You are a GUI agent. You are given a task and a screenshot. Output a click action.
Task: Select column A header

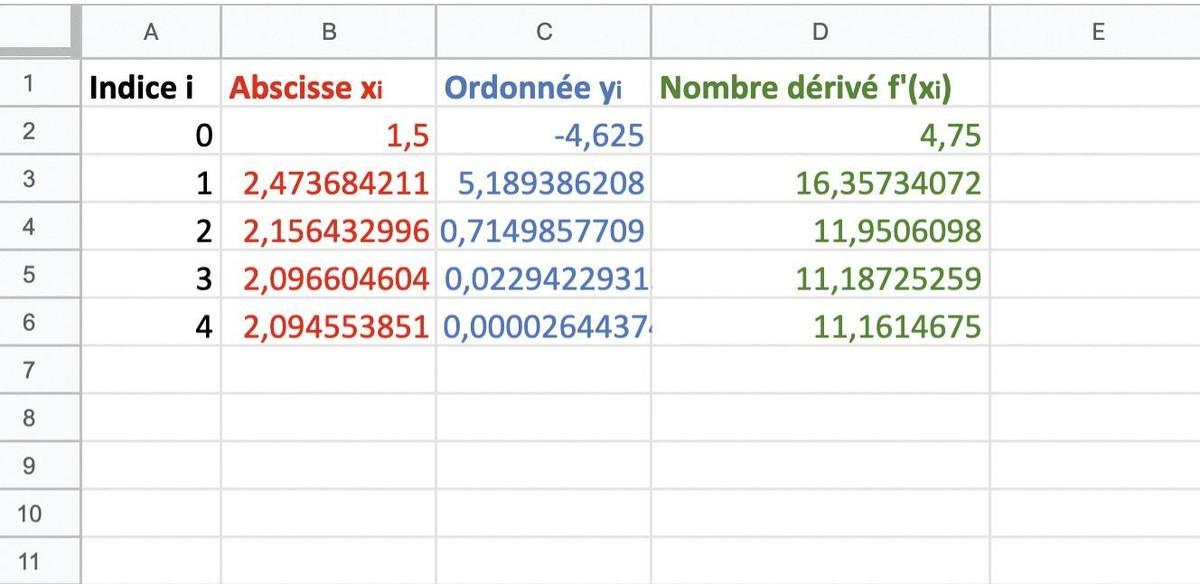tap(151, 32)
